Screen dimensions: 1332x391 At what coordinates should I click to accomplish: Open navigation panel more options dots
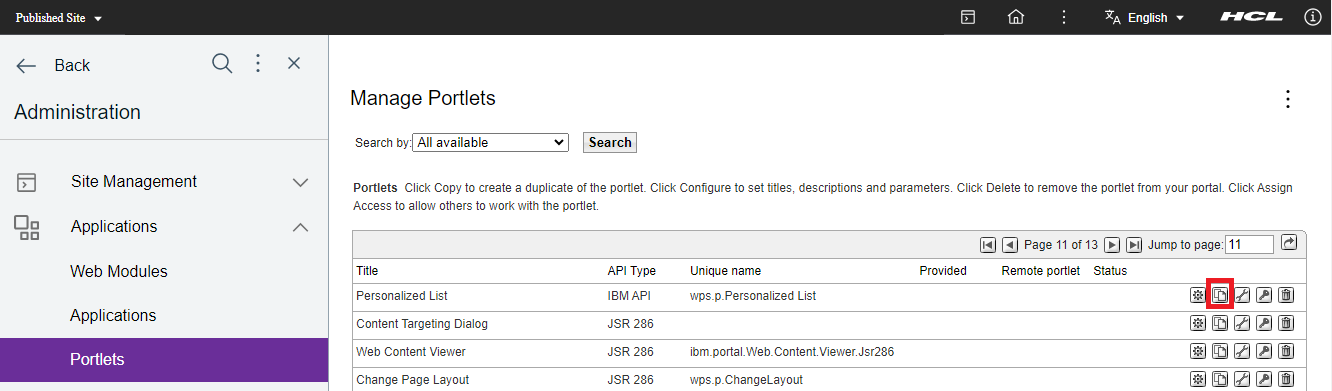(x=258, y=64)
